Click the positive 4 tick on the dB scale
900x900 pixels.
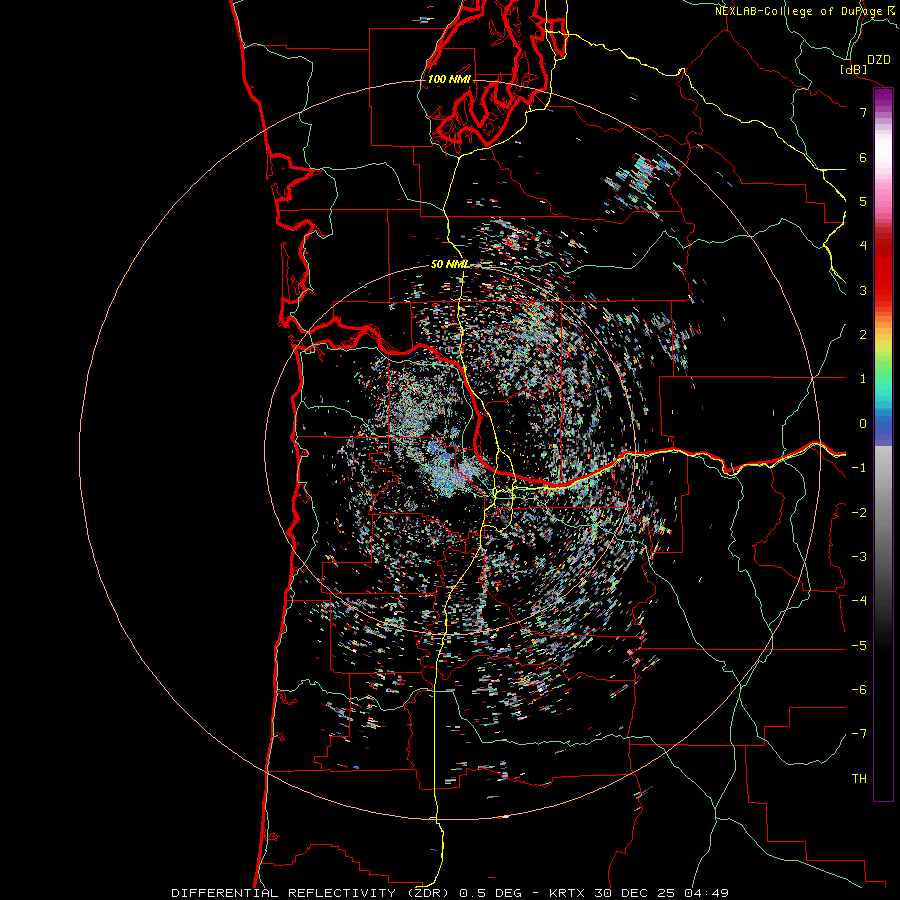coord(863,246)
